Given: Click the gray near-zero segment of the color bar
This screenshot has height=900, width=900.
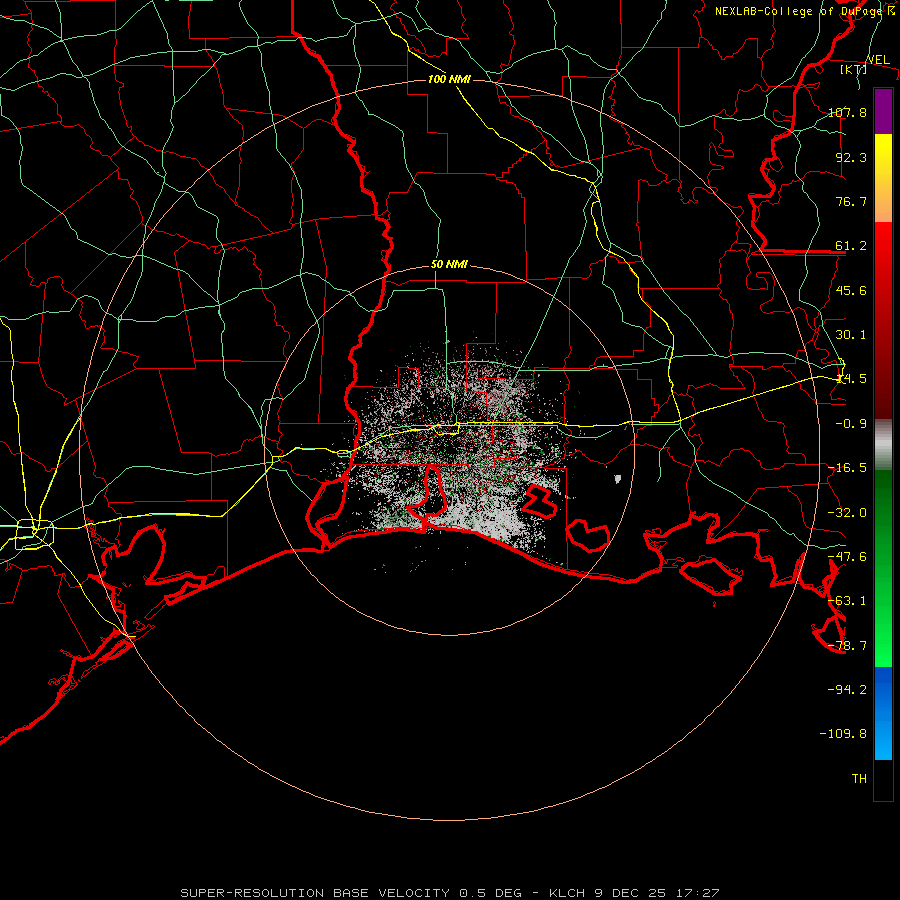Looking at the screenshot, I should coord(883,445).
